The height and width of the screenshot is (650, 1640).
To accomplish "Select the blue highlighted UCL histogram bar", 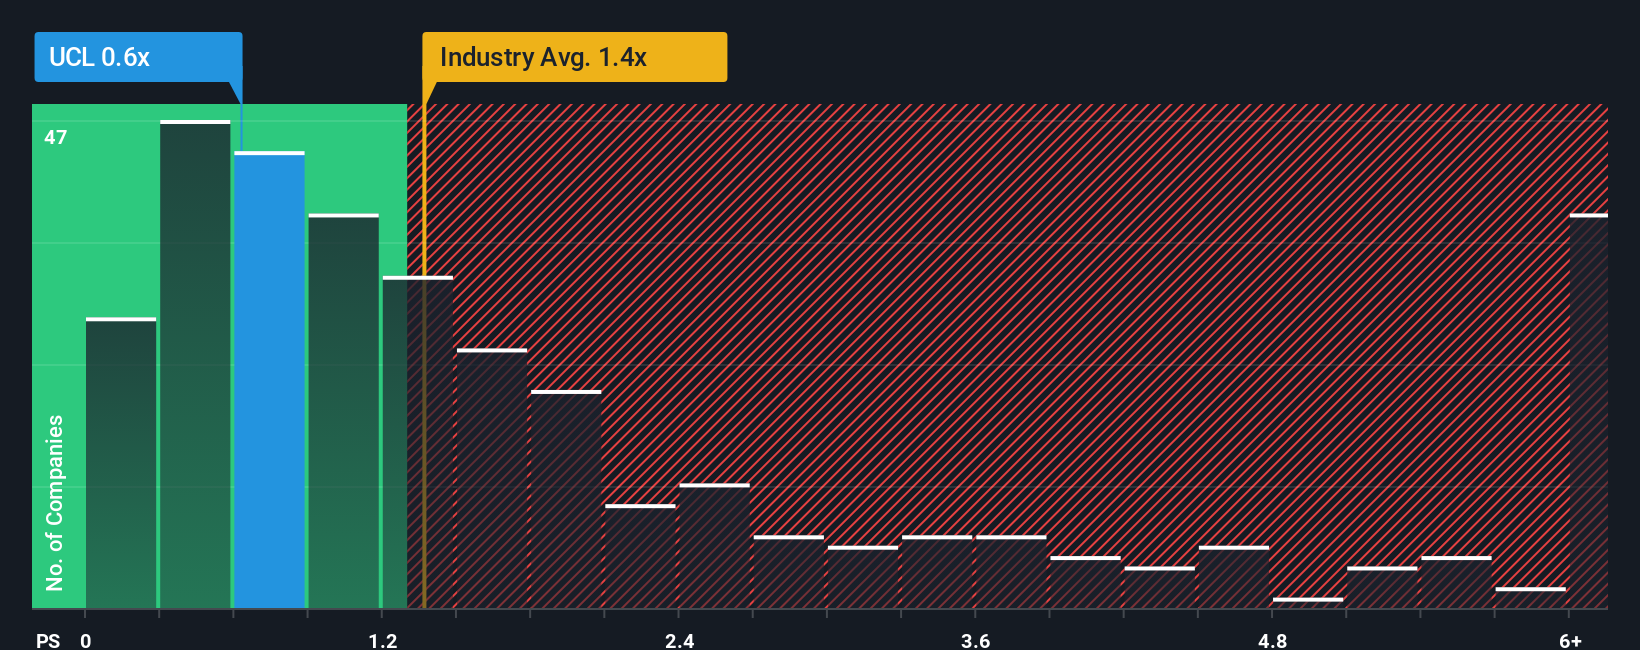I will pos(269,380).
